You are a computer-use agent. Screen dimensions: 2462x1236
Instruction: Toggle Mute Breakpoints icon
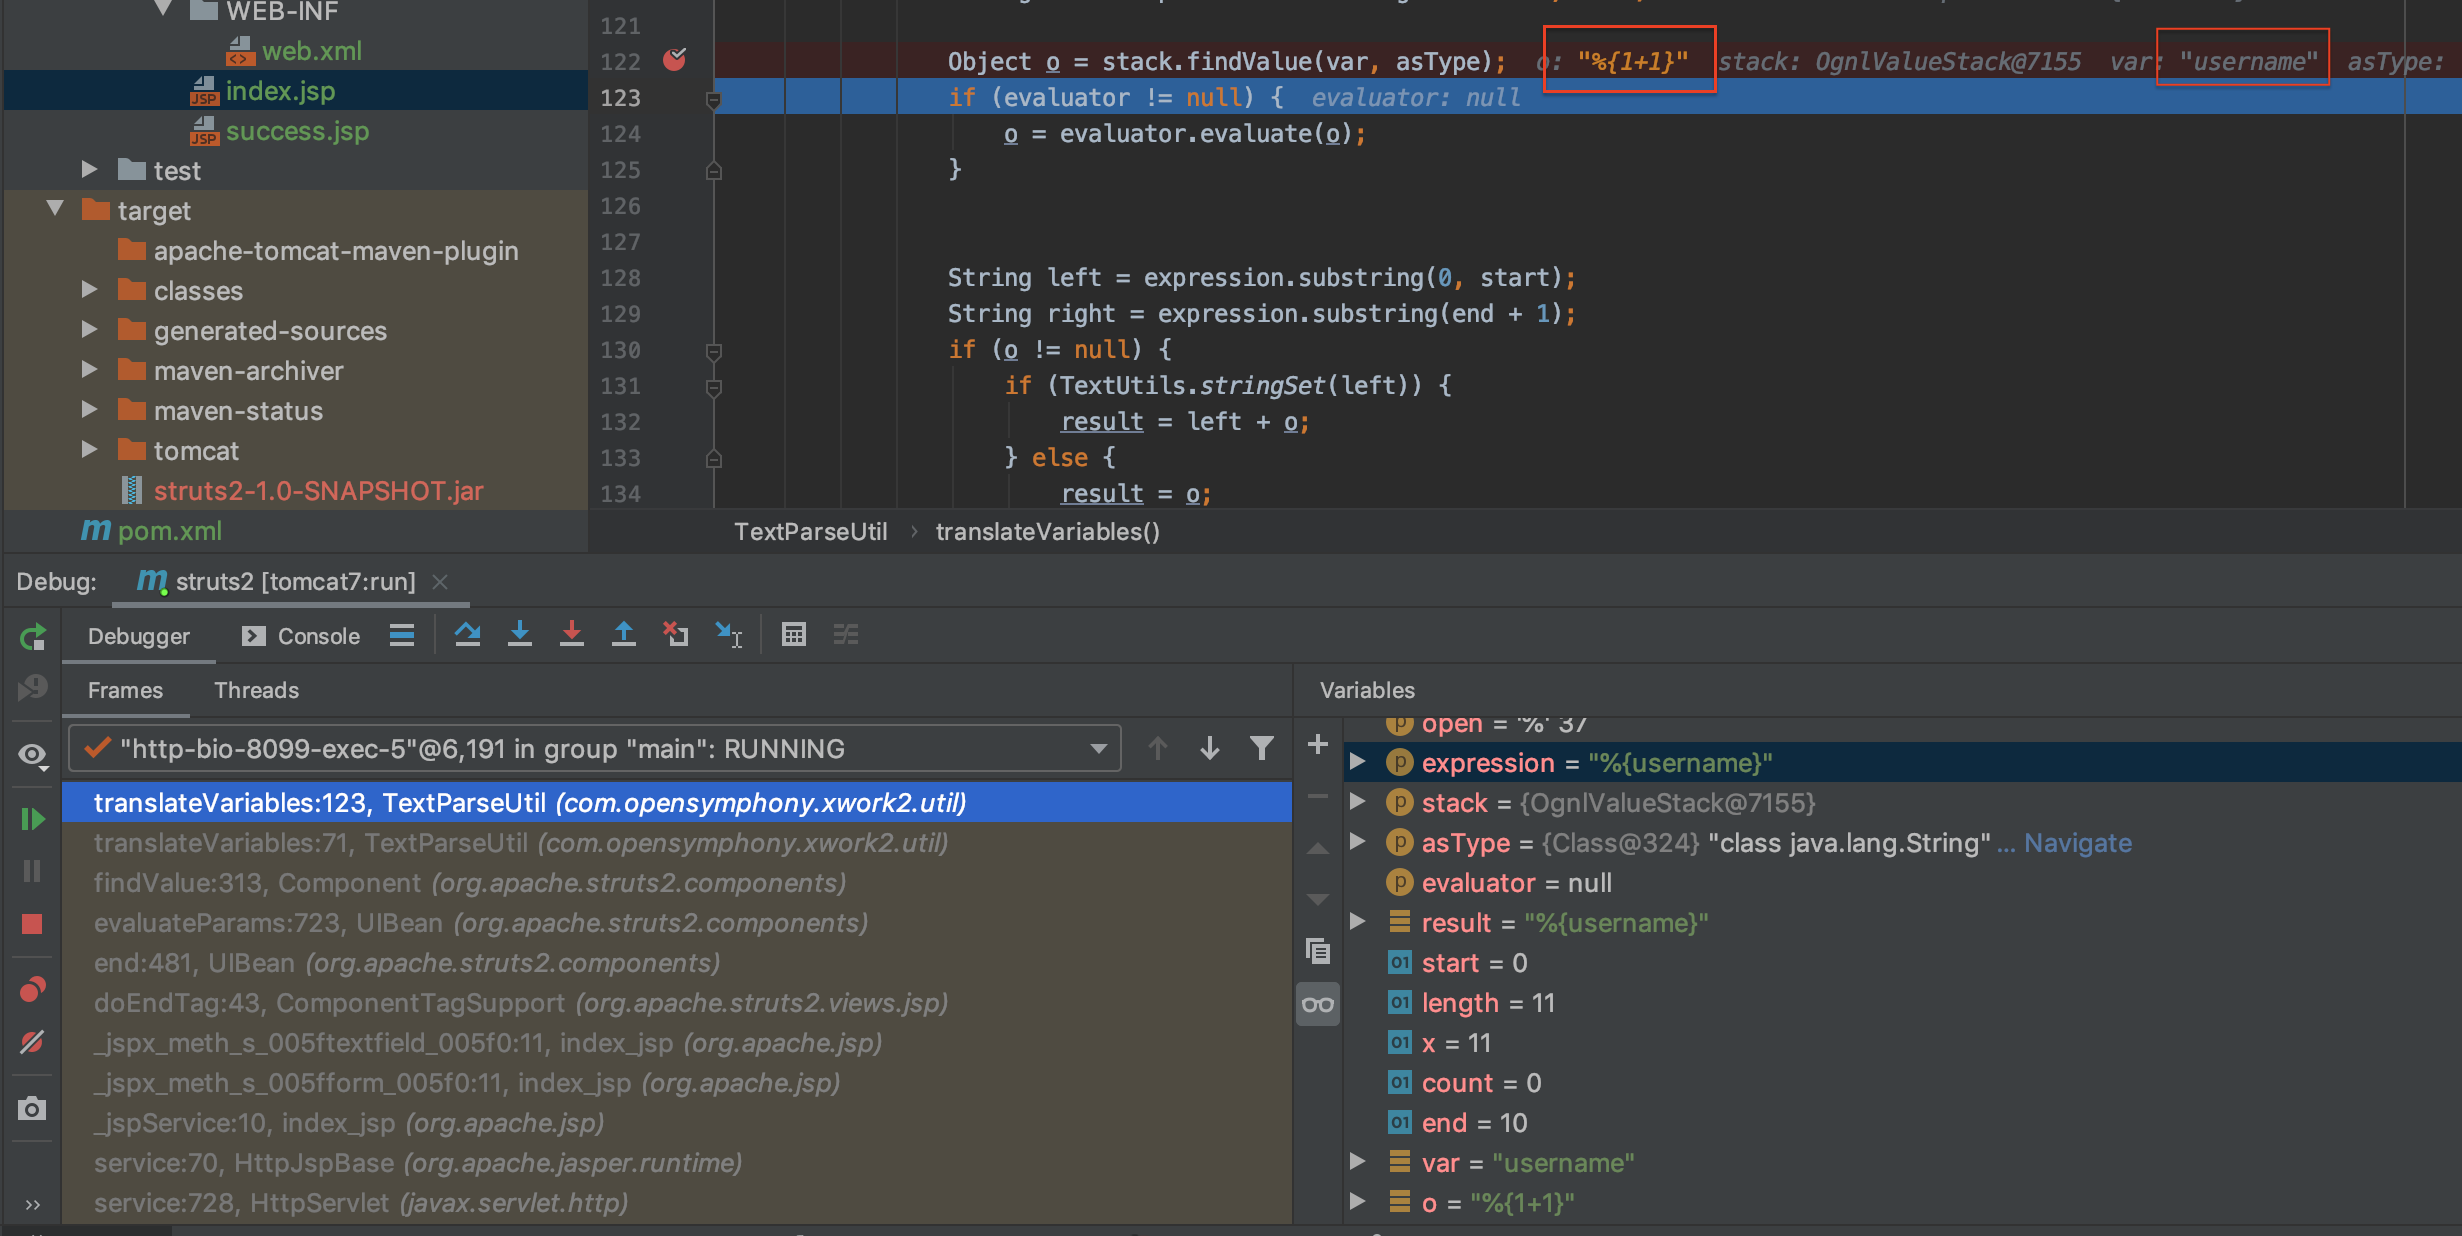pyautogui.click(x=33, y=1042)
